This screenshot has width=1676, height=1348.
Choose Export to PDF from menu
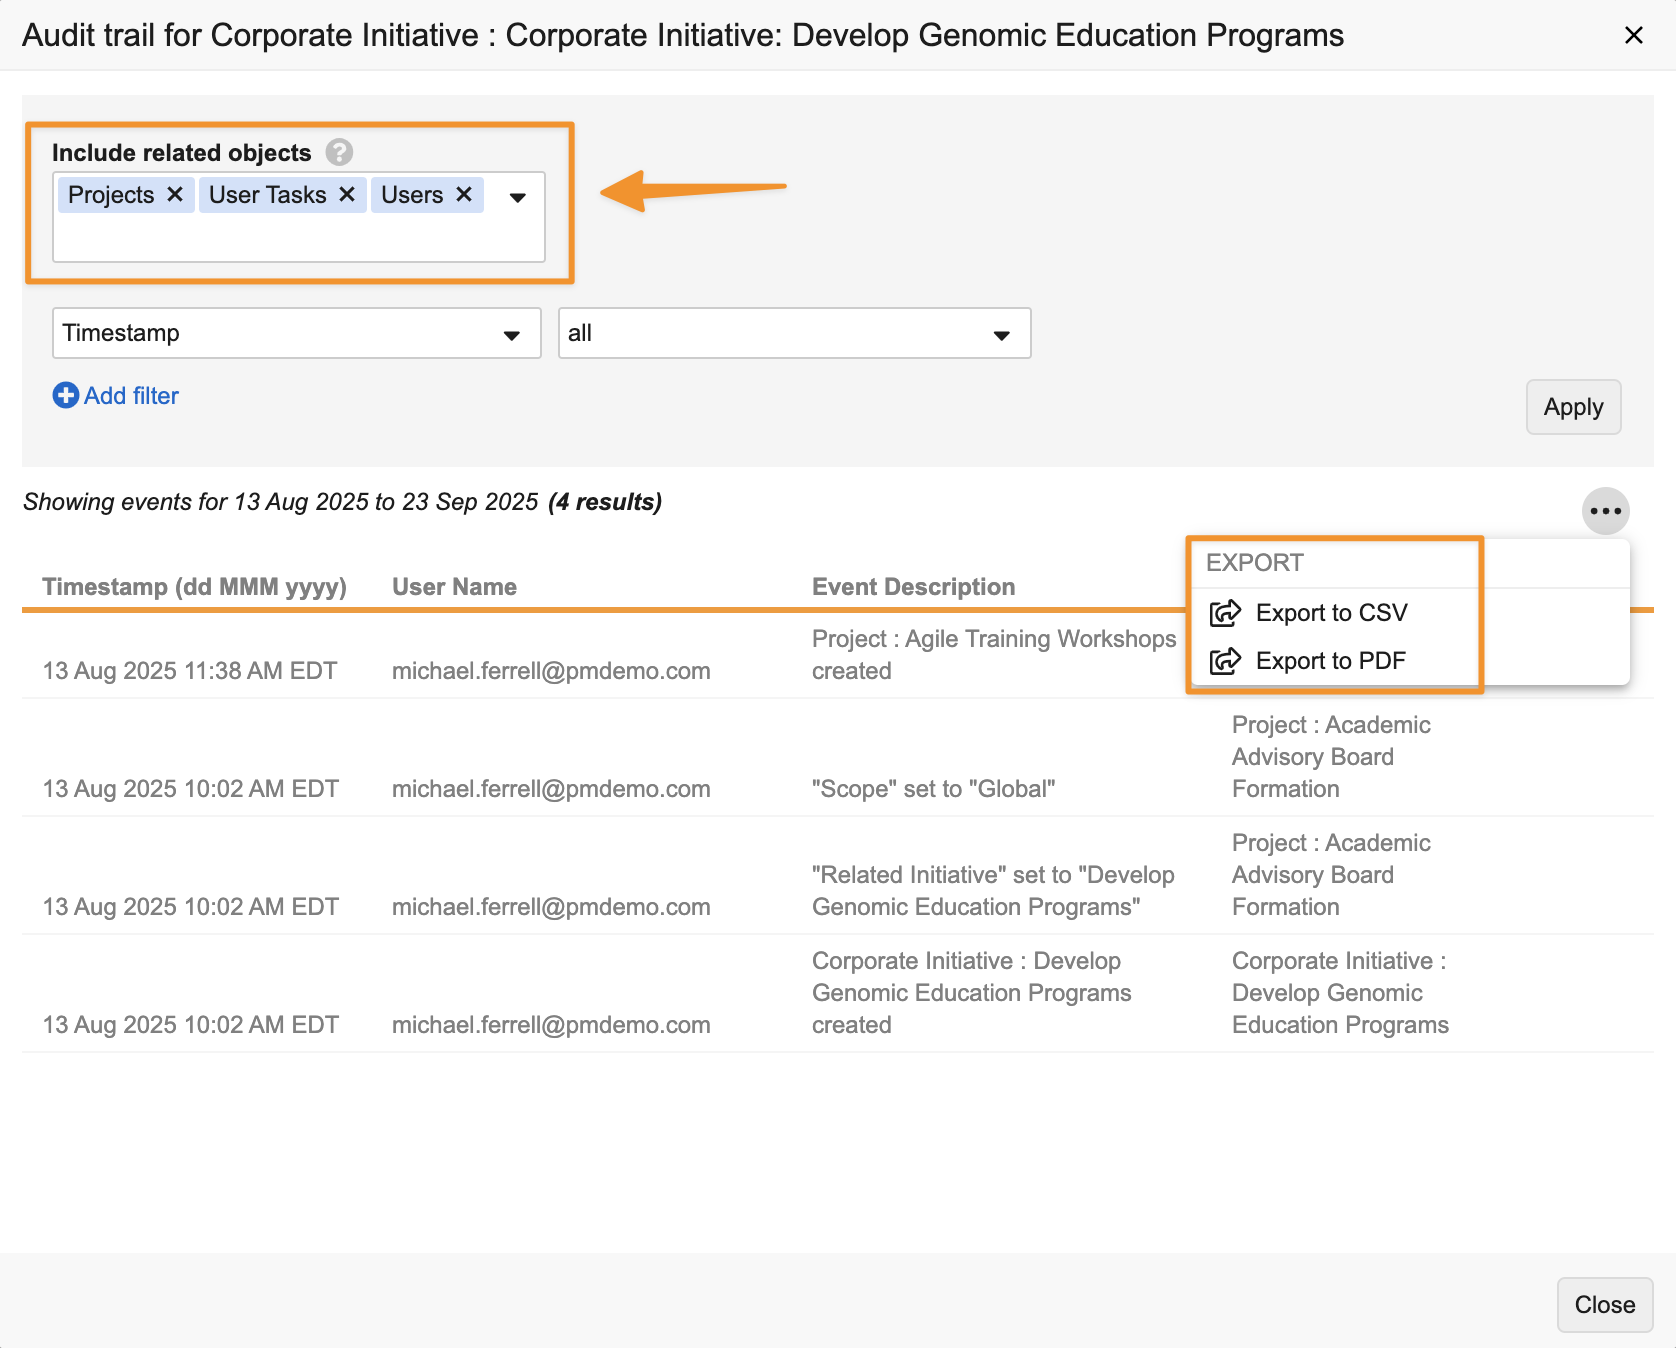point(1330,661)
